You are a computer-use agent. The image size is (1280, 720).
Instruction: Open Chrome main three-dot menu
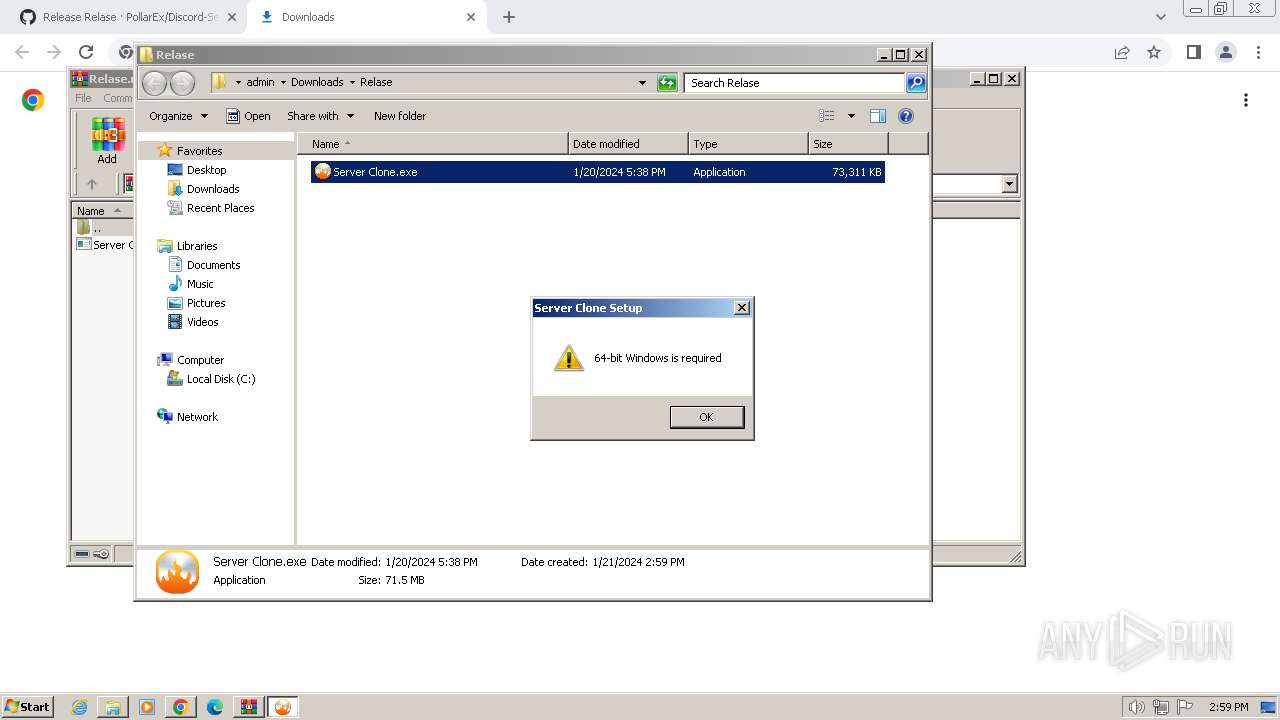(1259, 52)
